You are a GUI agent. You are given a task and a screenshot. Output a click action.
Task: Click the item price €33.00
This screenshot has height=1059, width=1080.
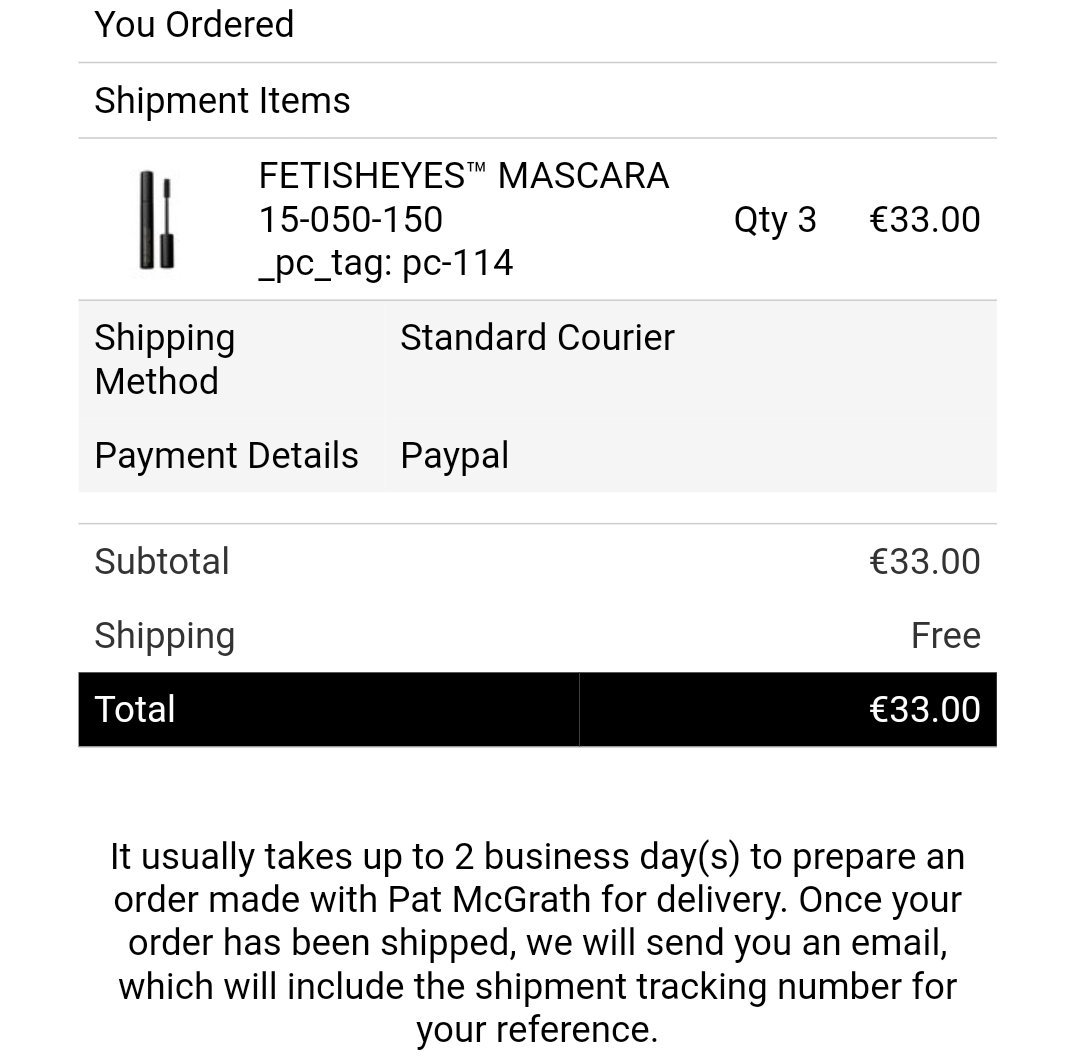click(924, 220)
